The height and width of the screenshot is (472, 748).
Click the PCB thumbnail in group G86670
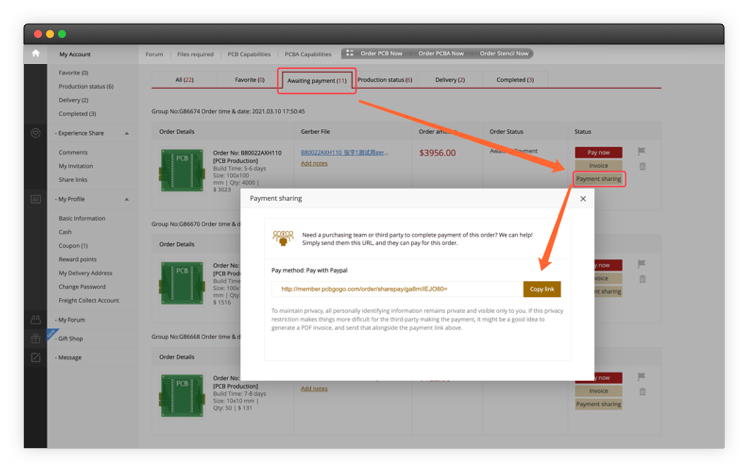pyautogui.click(x=182, y=283)
